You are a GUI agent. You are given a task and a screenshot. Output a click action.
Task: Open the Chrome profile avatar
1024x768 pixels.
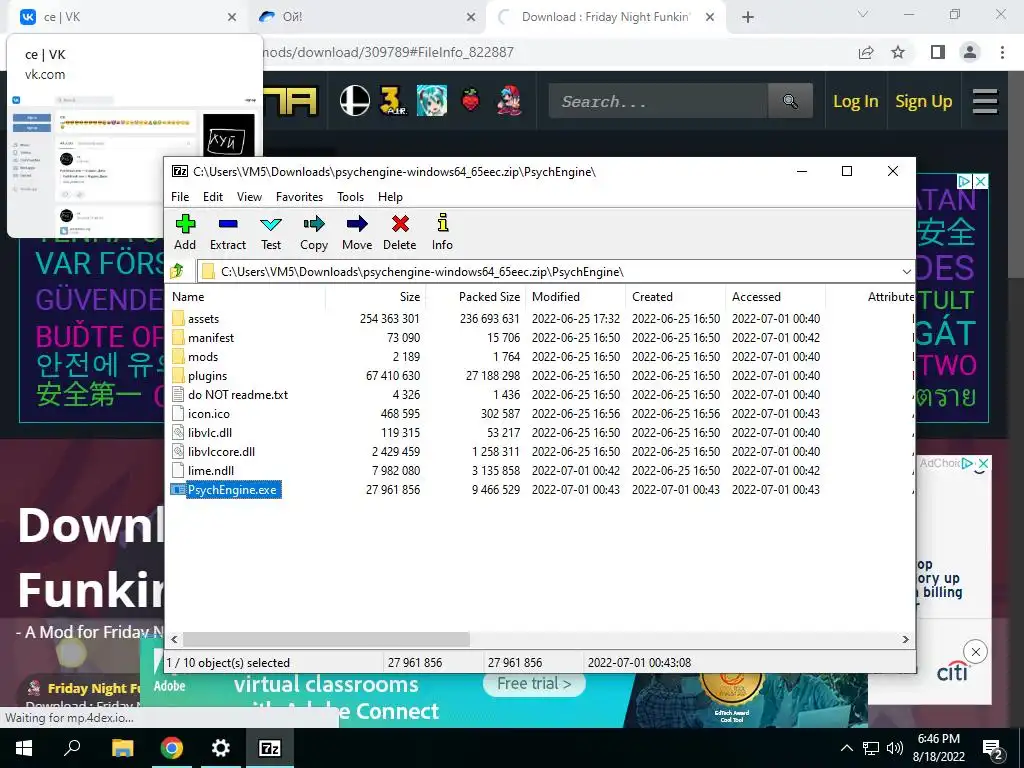pos(970,52)
